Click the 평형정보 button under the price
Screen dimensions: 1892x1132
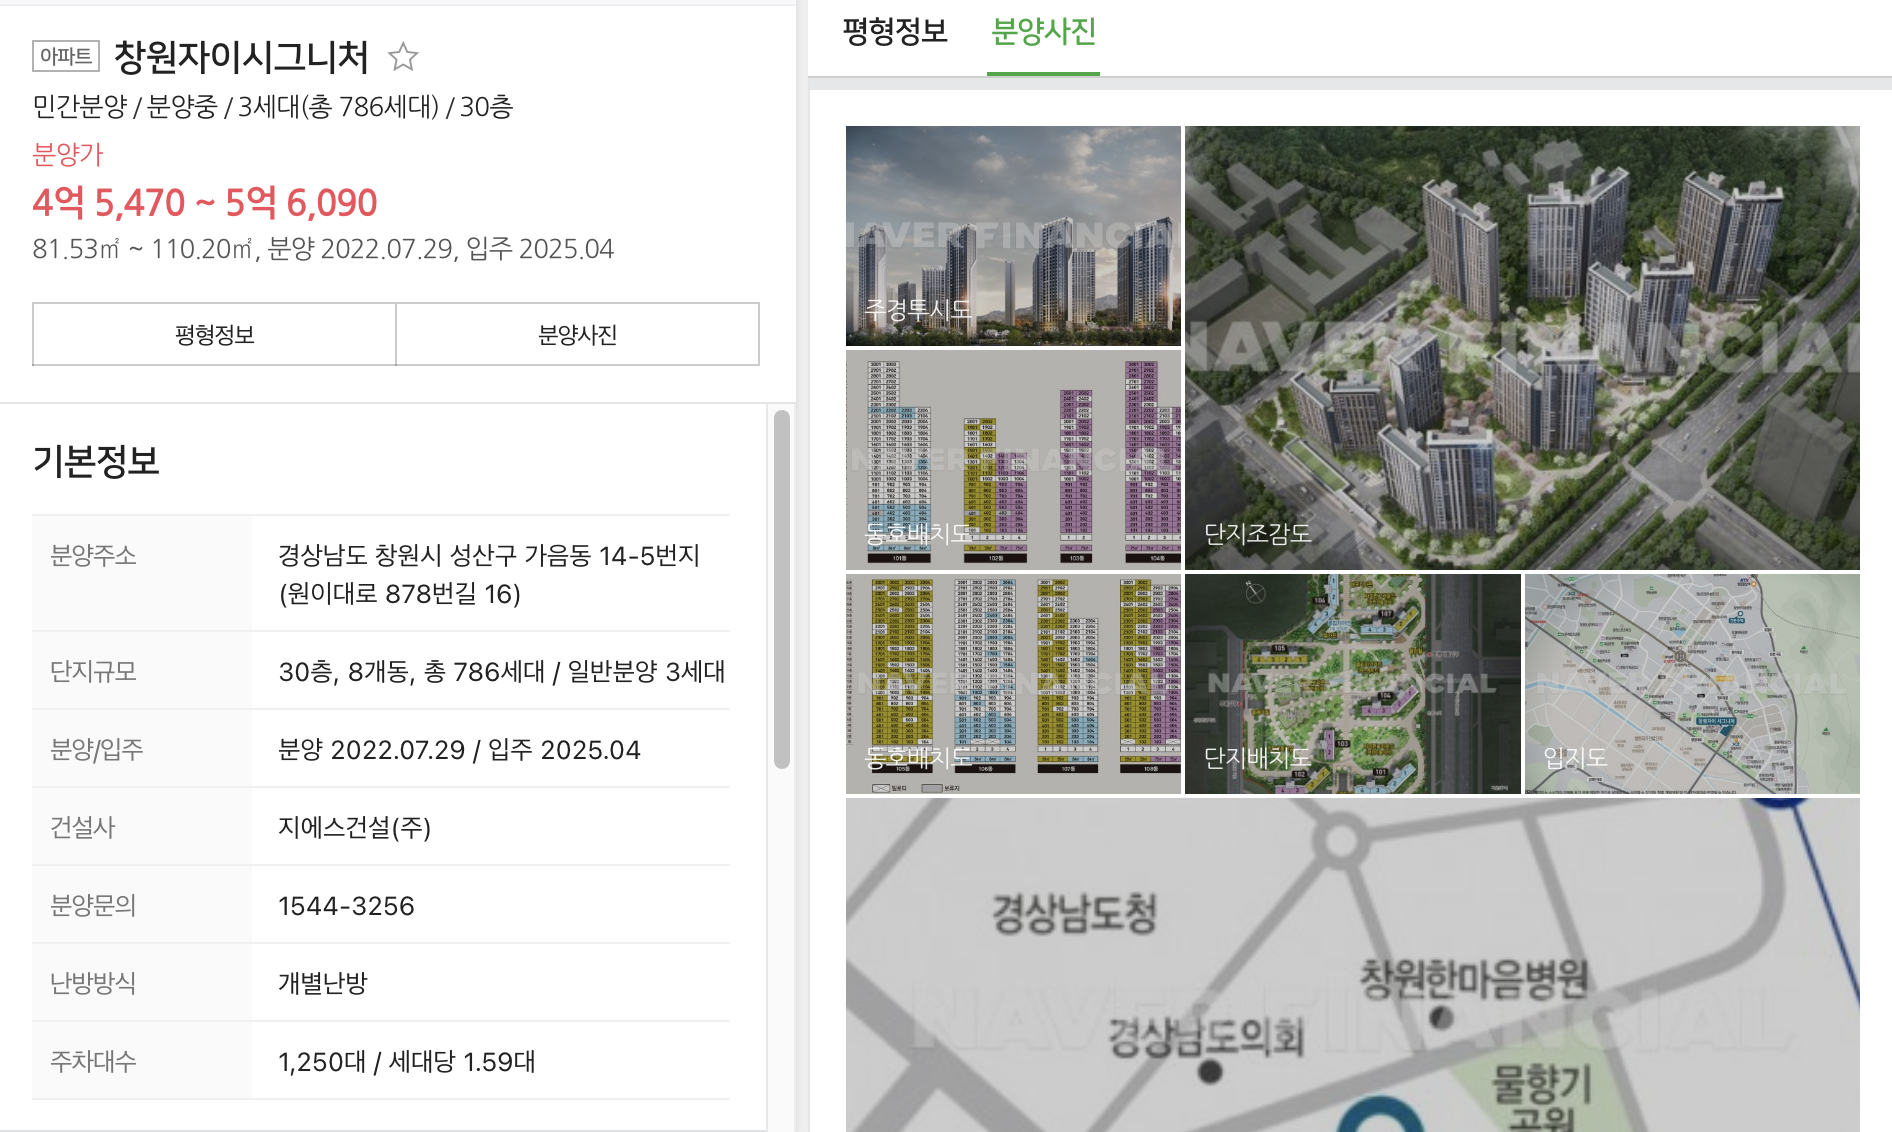pyautogui.click(x=214, y=334)
